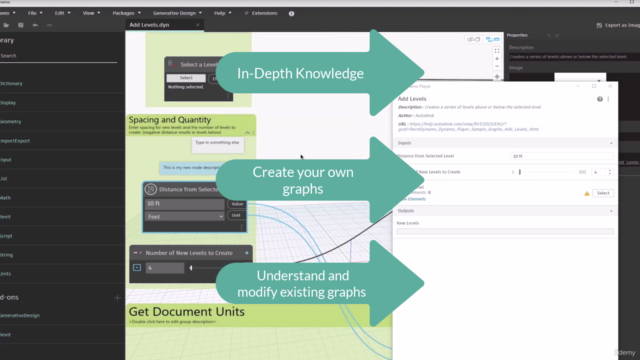Click the save toolbar icon
Viewport: 640px width, 360px height.
coord(20,25)
